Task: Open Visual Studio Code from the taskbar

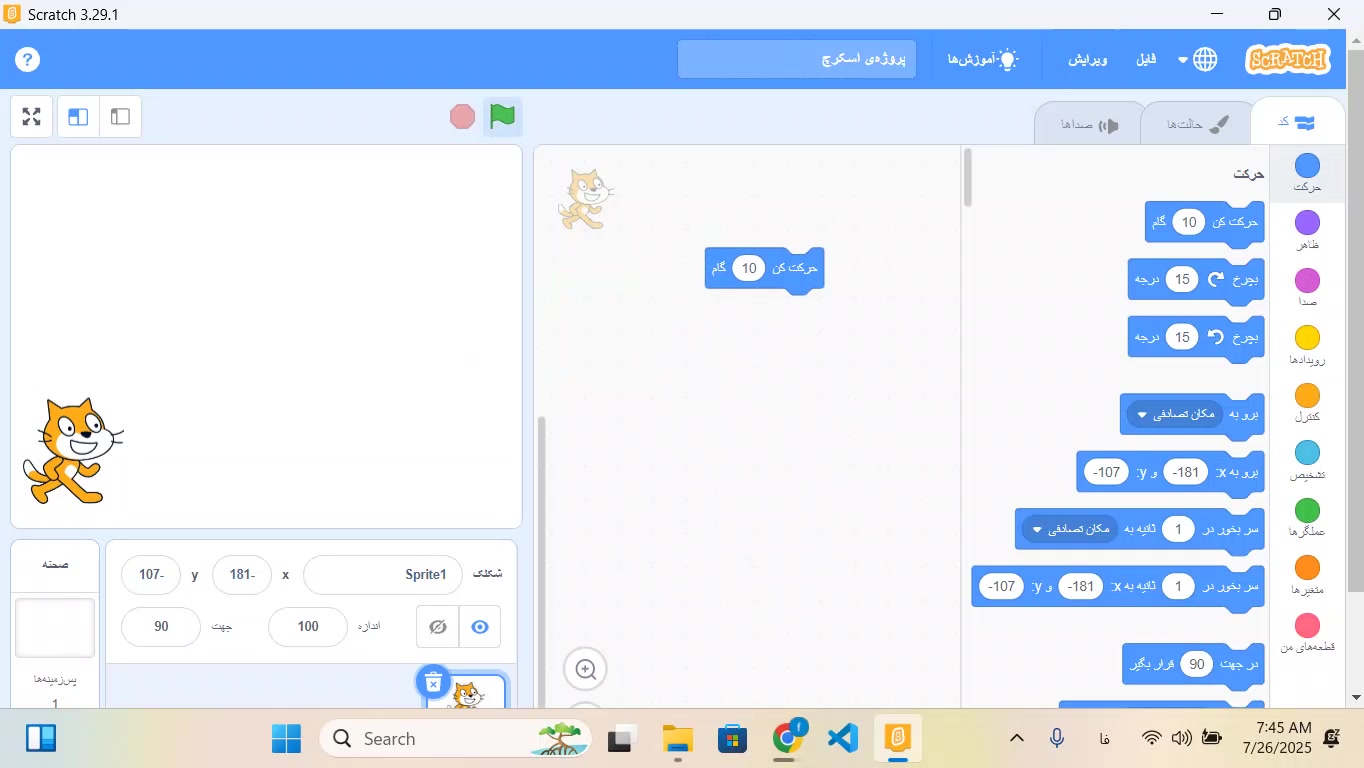Action: pyautogui.click(x=843, y=739)
